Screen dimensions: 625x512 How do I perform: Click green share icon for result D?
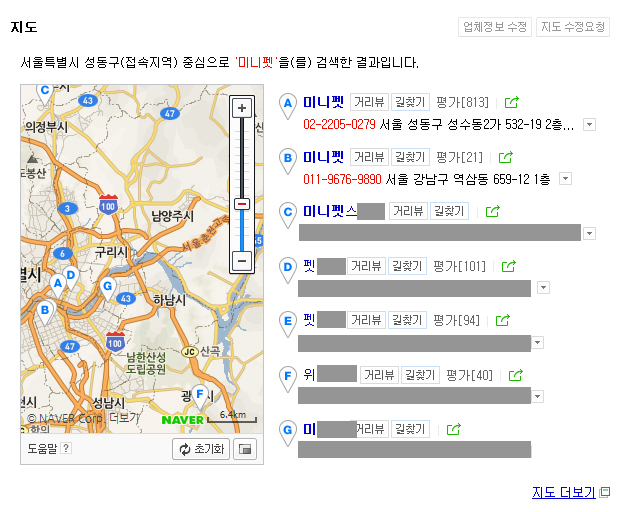pyautogui.click(x=509, y=266)
